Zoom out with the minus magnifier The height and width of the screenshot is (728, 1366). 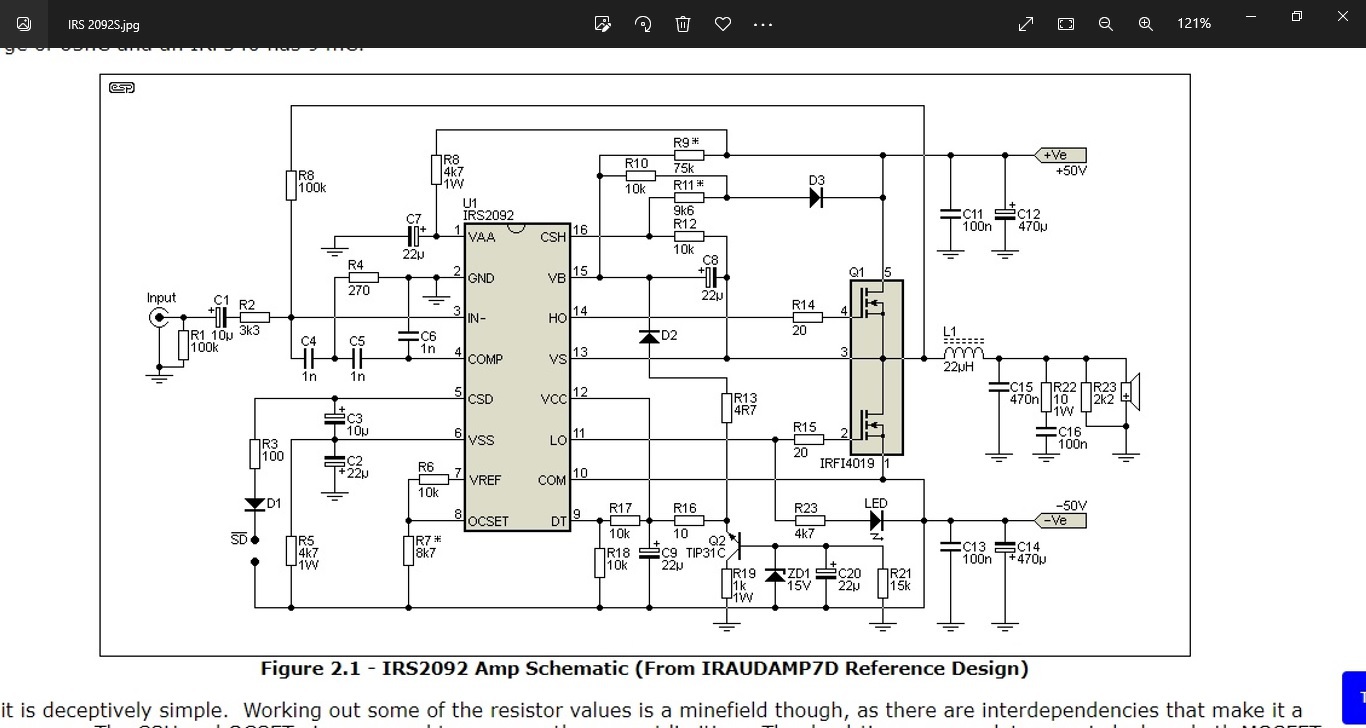(x=1106, y=24)
